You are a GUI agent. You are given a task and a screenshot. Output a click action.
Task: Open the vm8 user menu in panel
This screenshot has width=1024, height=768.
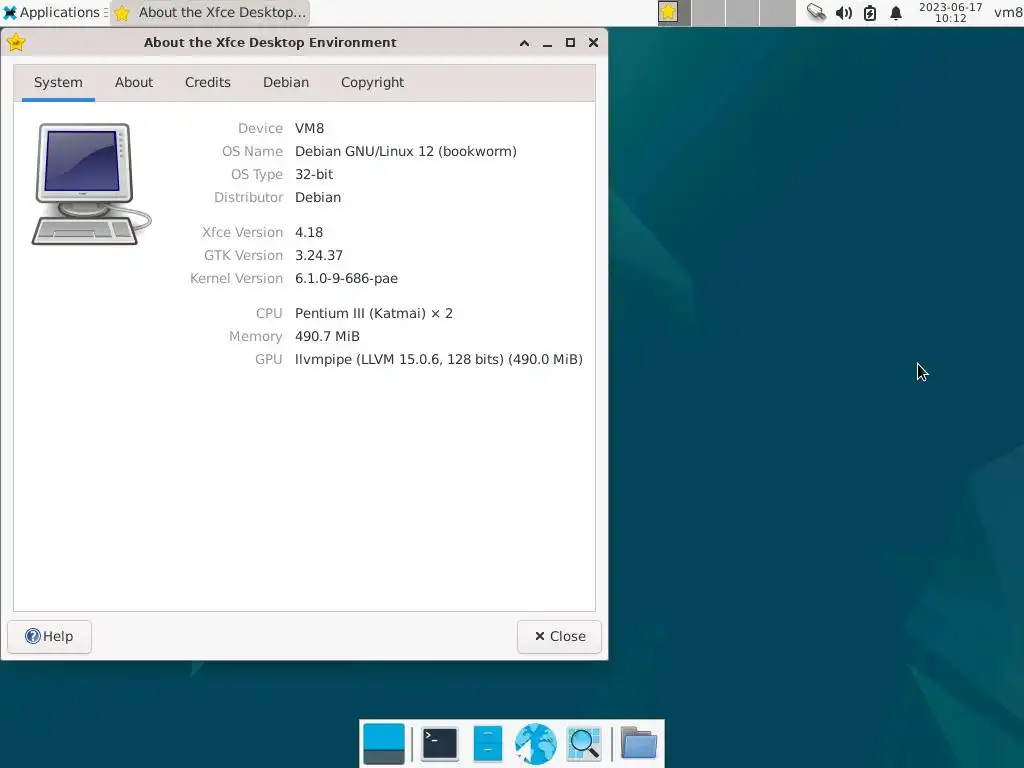point(1008,12)
